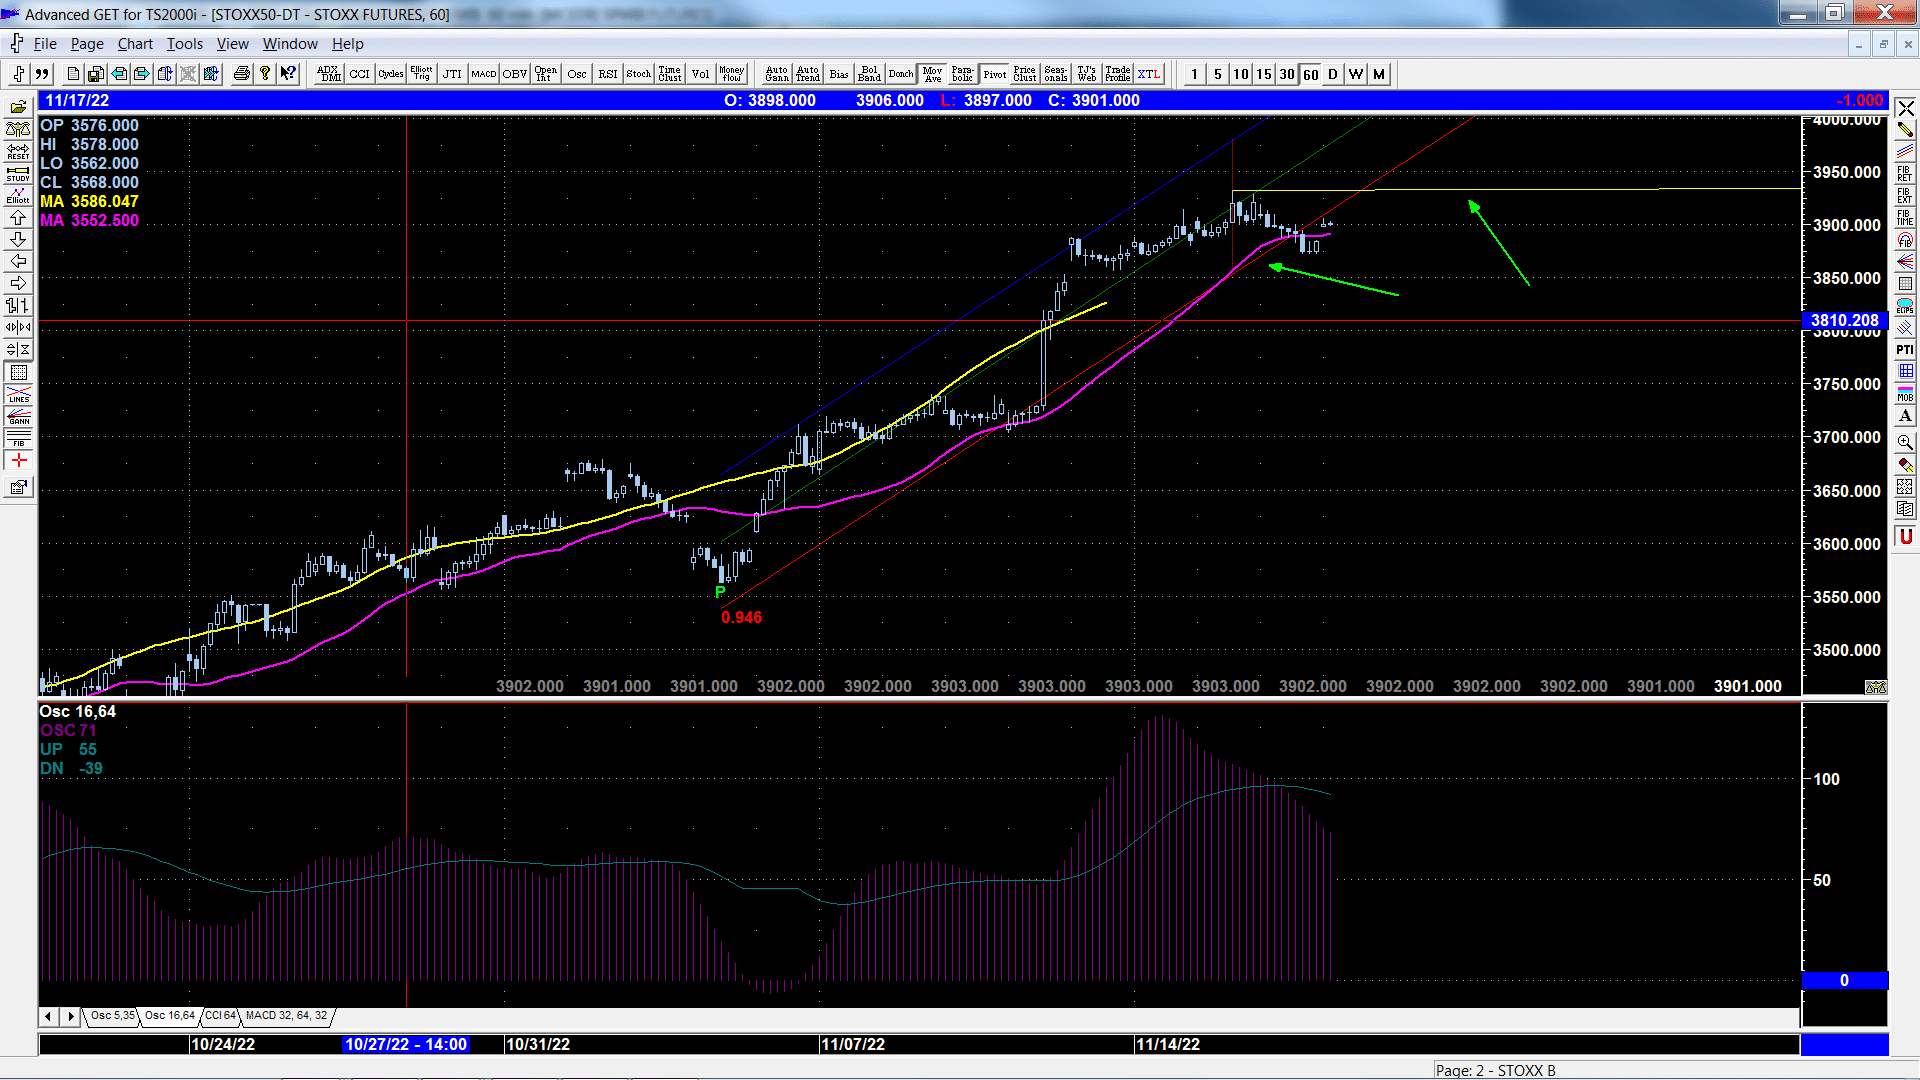
Task: Select the Monthly (M) timeframe
Action: (x=1379, y=74)
